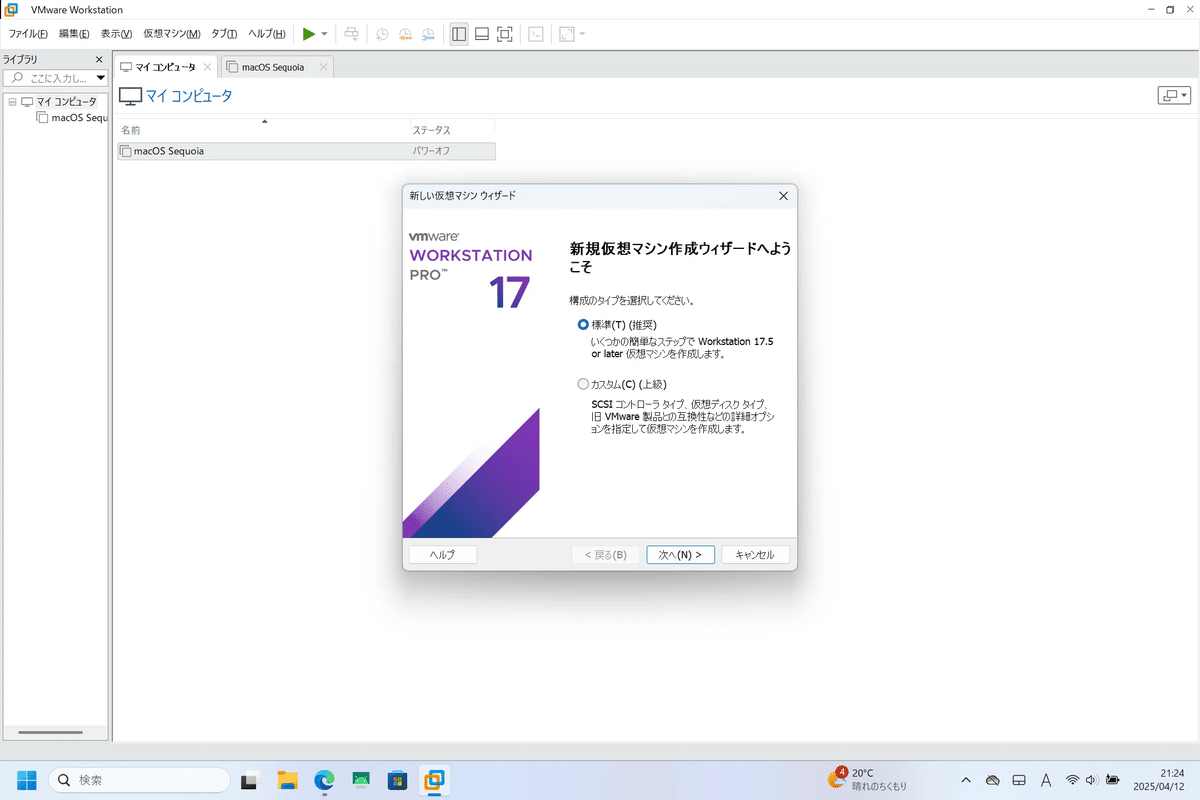This screenshot has height=800, width=1200.
Task: Open the 編集 menu
Action: coord(74,34)
